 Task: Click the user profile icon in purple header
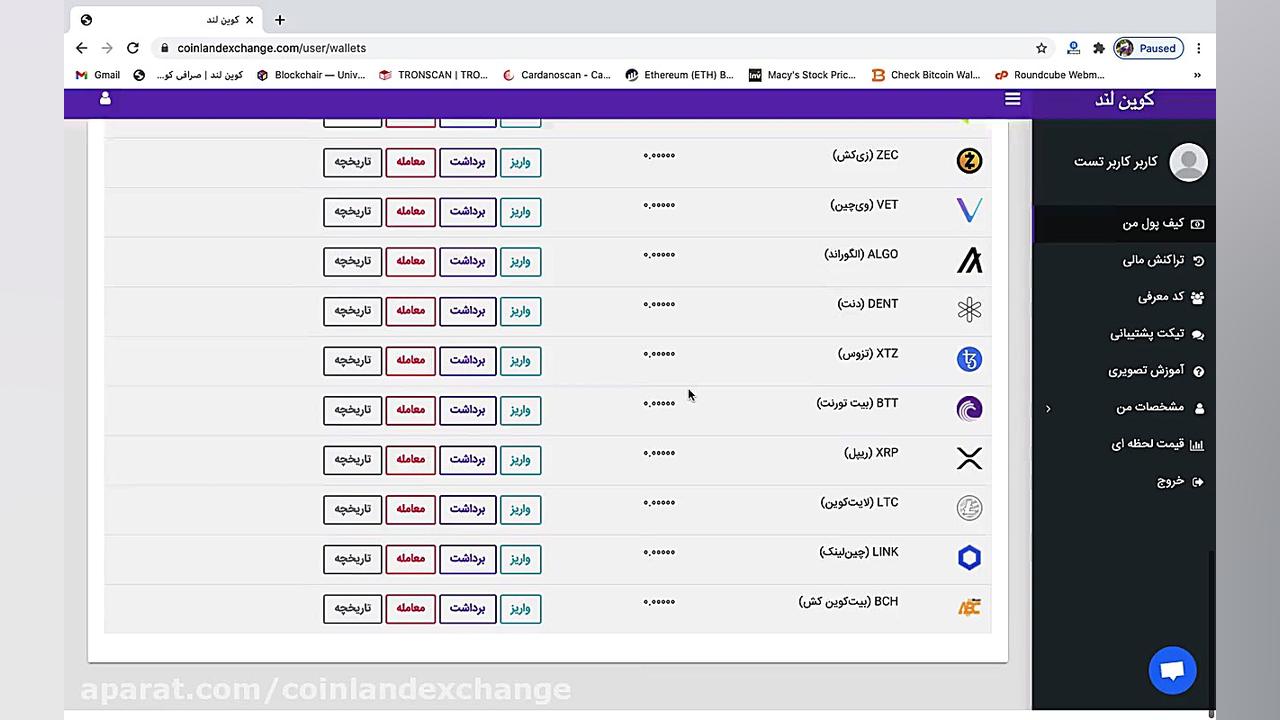[x=105, y=99]
